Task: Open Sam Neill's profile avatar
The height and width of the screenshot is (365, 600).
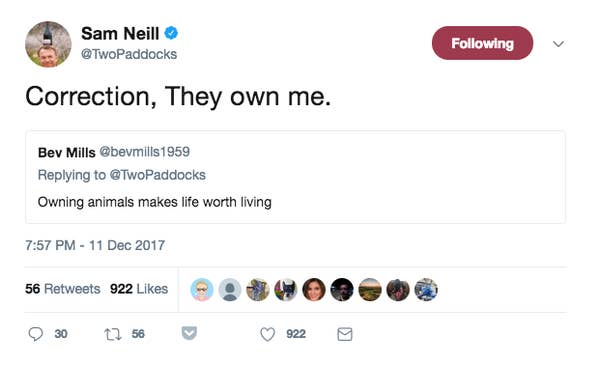Action: pyautogui.click(x=48, y=44)
